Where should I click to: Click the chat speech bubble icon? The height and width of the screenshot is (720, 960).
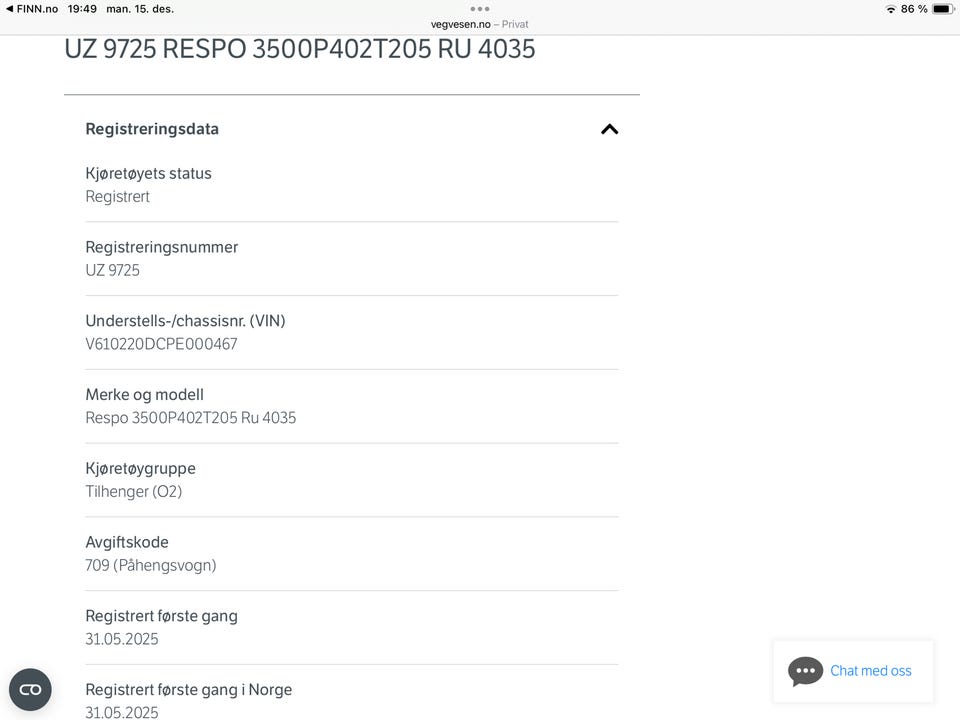[805, 671]
